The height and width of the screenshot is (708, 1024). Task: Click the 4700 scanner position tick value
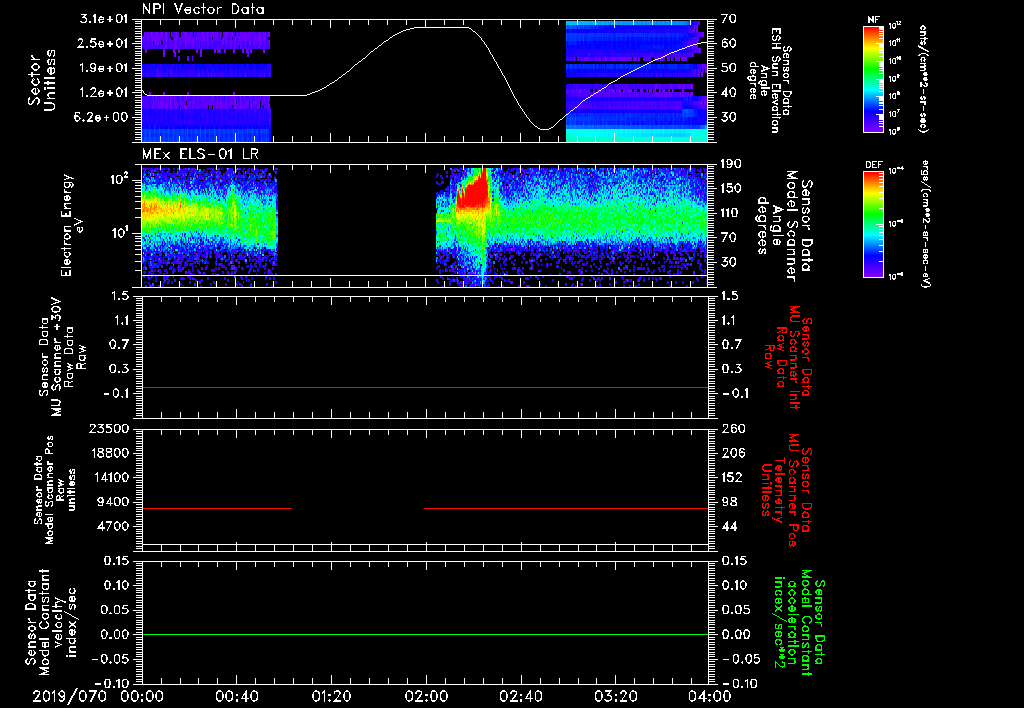pos(112,526)
